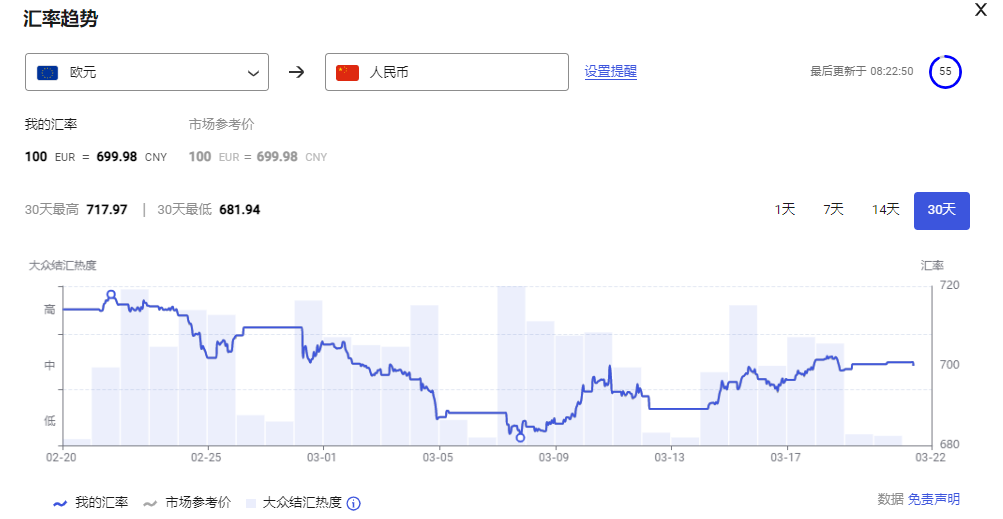
Task: Click the arrow between the two currencies
Action: [296, 72]
